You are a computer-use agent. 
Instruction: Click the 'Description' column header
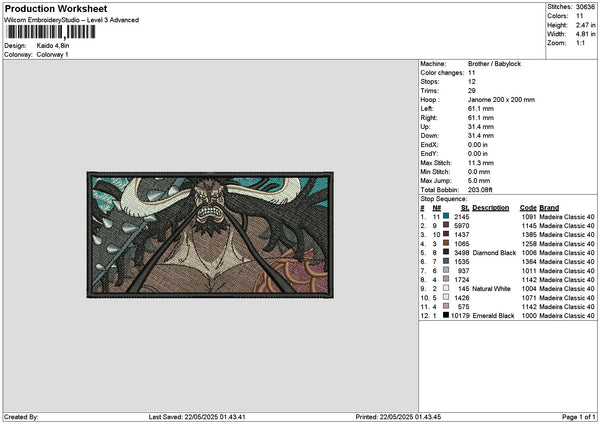point(491,208)
